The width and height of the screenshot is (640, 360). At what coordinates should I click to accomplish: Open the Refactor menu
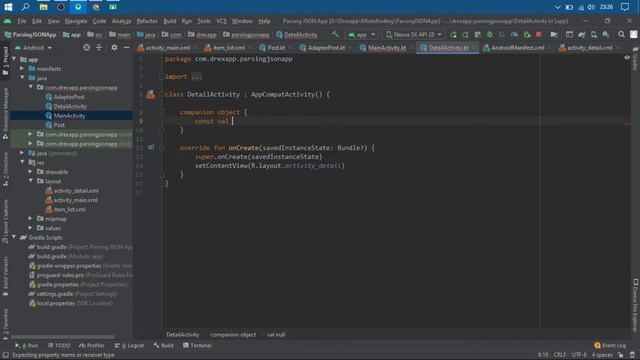click(x=147, y=21)
